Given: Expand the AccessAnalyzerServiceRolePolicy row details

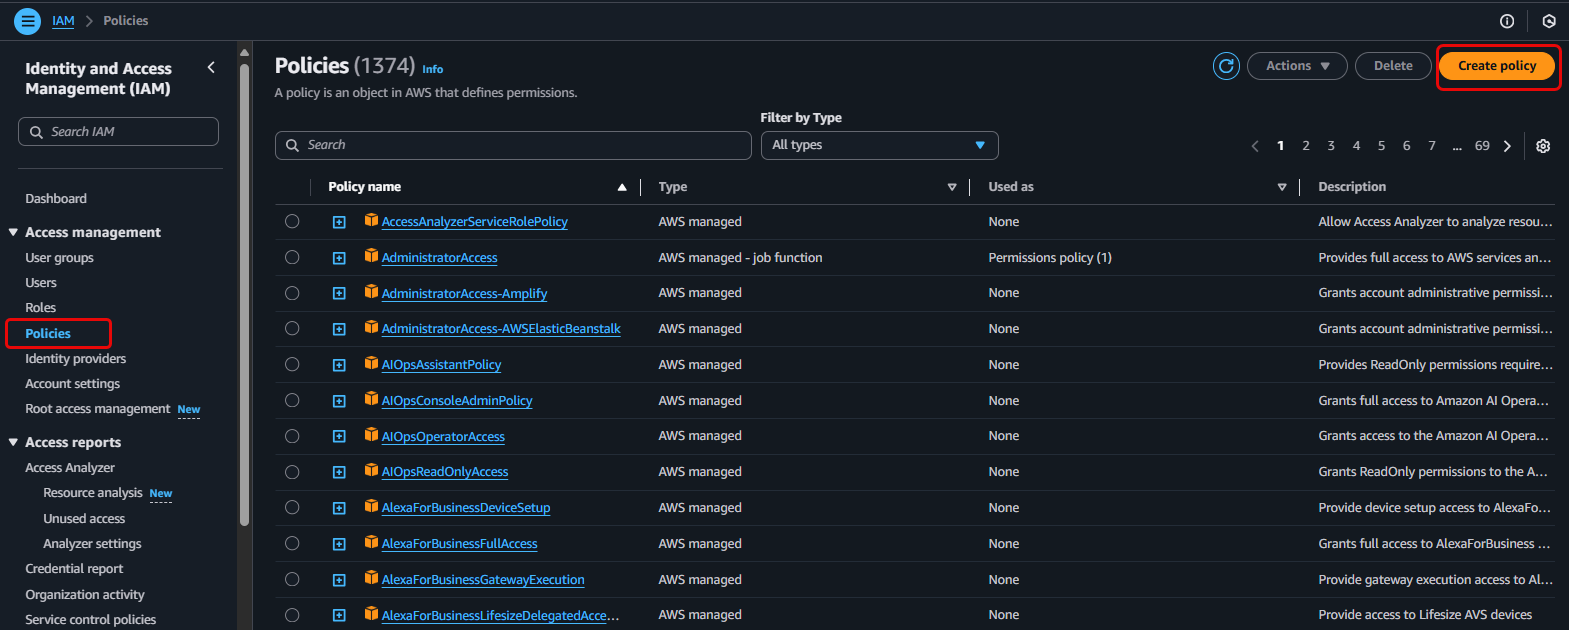Looking at the screenshot, I should (339, 222).
